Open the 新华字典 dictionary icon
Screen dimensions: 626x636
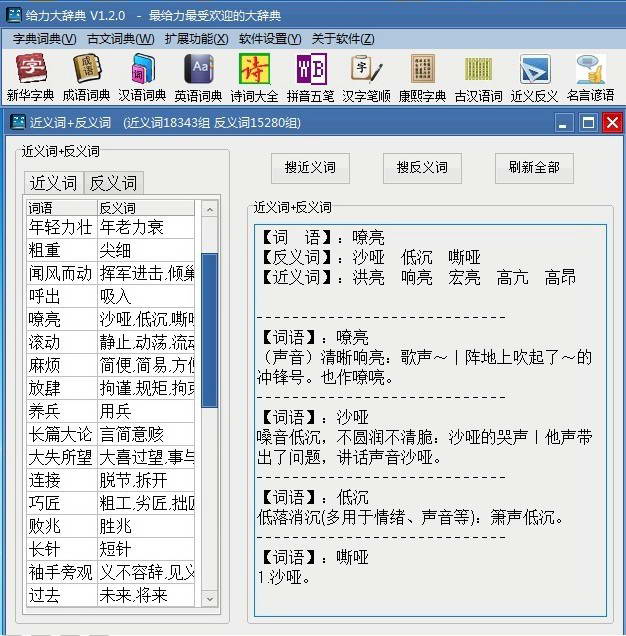(30, 77)
